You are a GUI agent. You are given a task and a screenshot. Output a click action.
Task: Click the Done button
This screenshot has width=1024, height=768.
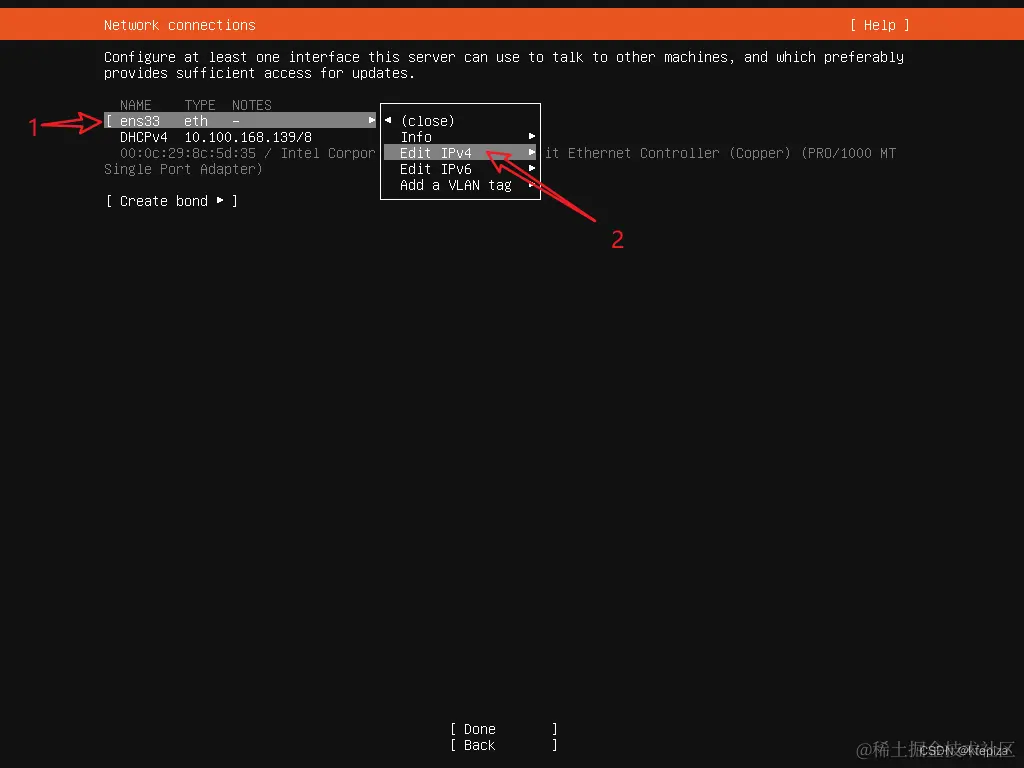[504, 729]
